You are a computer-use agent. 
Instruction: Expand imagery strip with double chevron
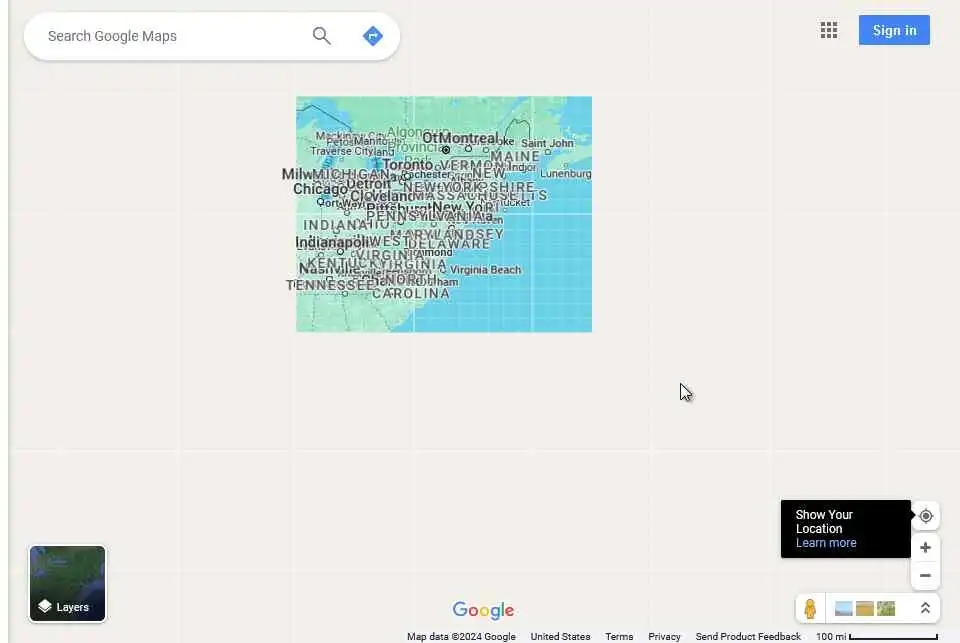pyautogui.click(x=925, y=608)
